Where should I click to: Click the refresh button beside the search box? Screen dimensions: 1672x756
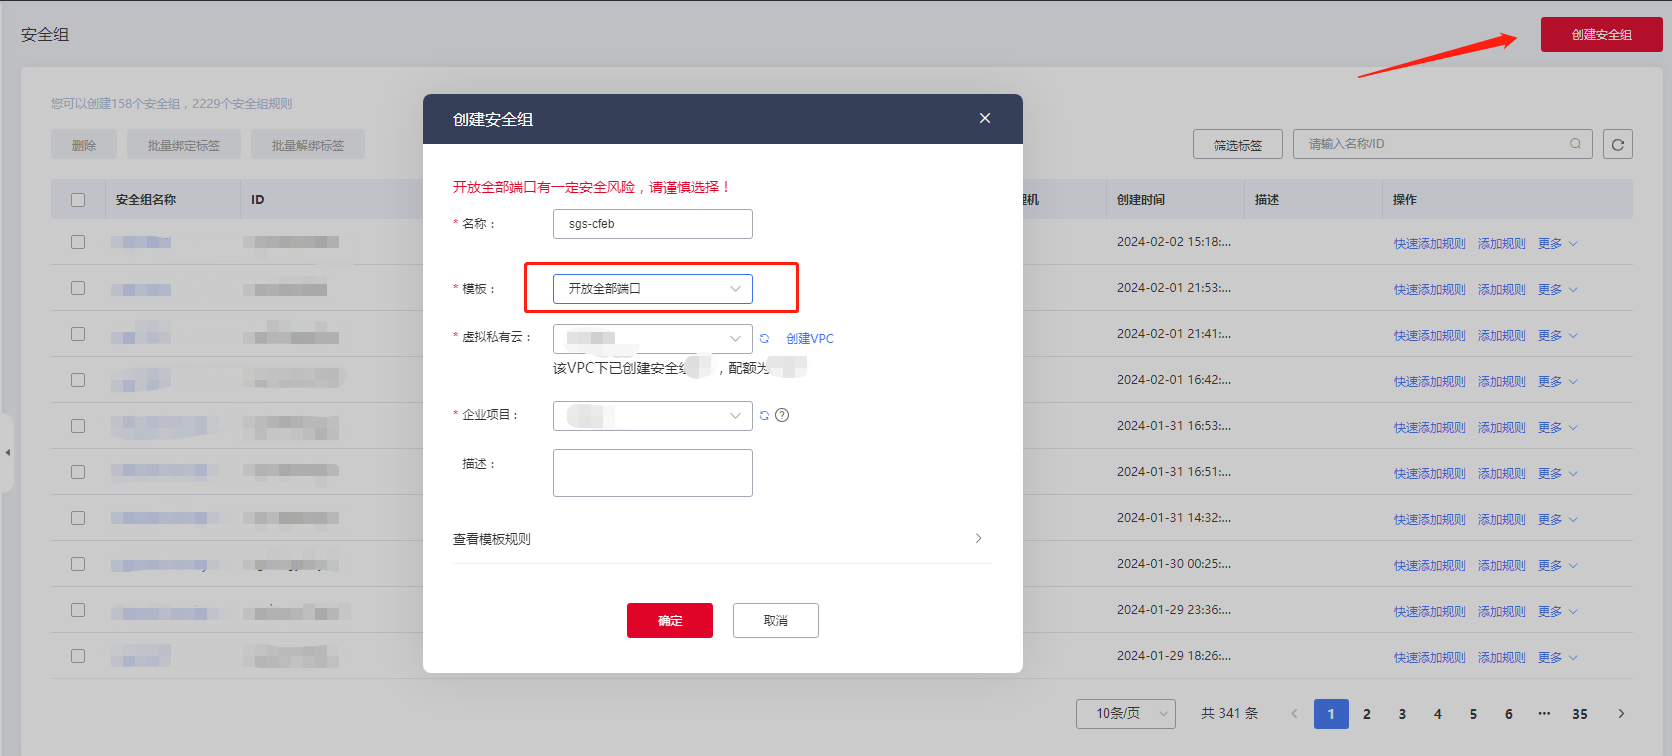tap(1618, 145)
